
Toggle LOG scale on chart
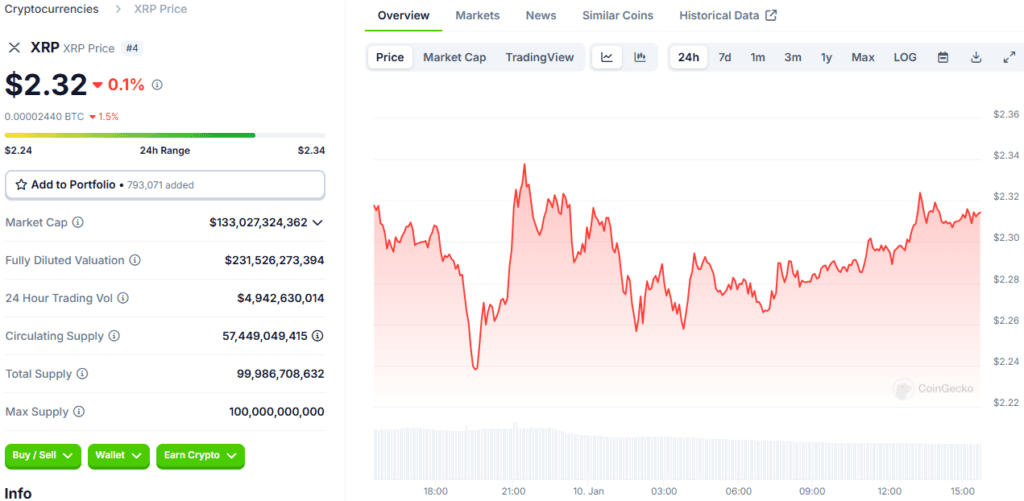[x=905, y=57]
